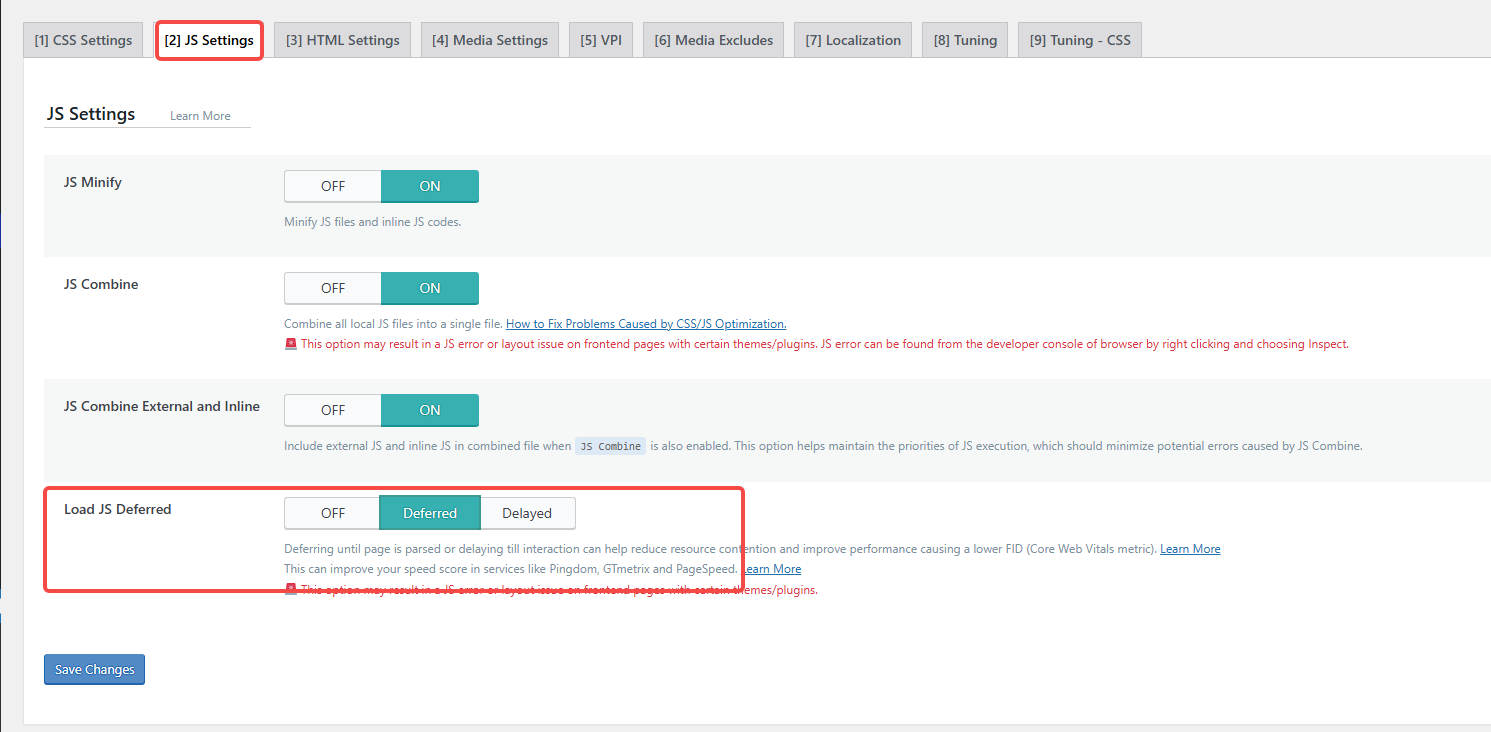Open the Media Settings tab

489,40
